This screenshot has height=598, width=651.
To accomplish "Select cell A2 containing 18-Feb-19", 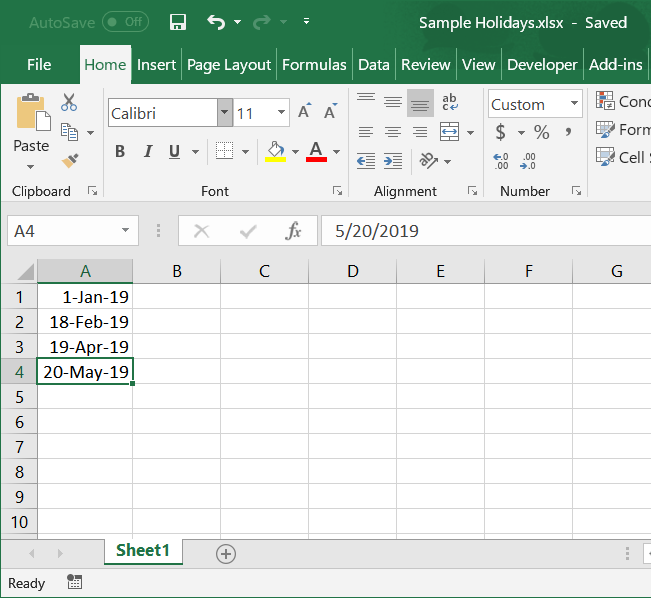I will click(x=85, y=322).
